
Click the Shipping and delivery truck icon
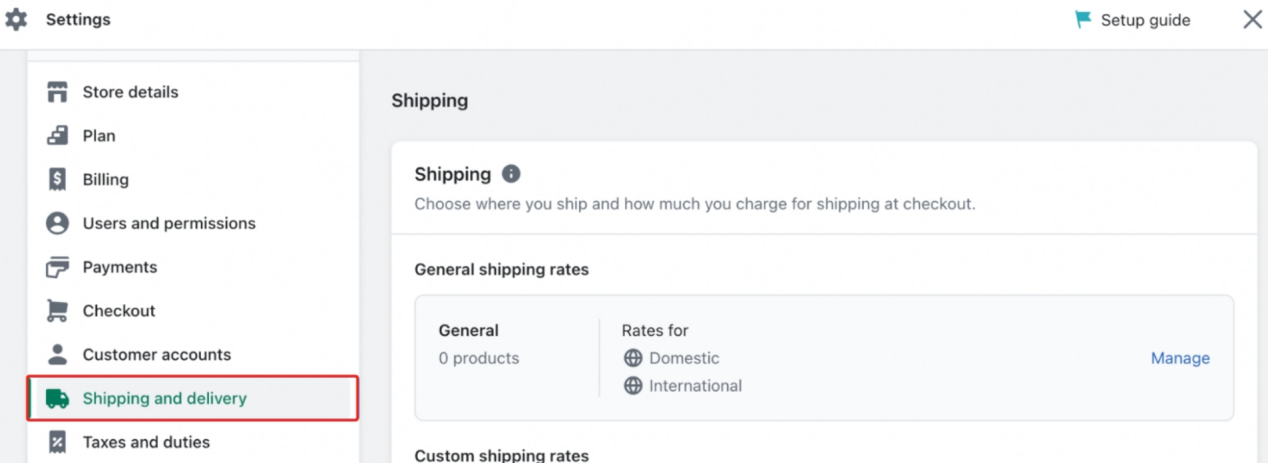click(x=58, y=399)
